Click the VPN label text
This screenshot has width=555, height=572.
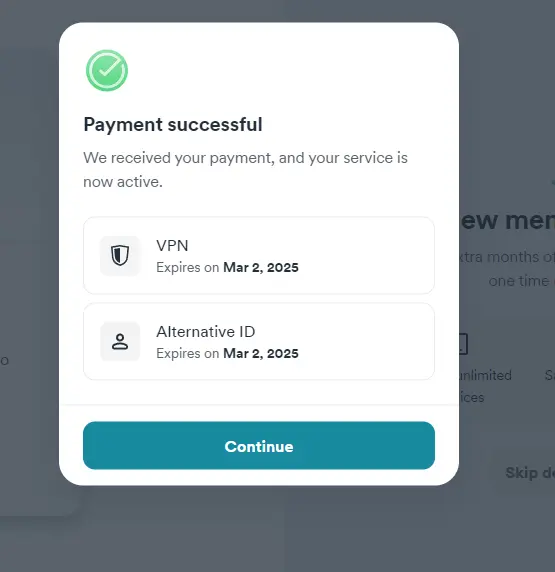(172, 246)
